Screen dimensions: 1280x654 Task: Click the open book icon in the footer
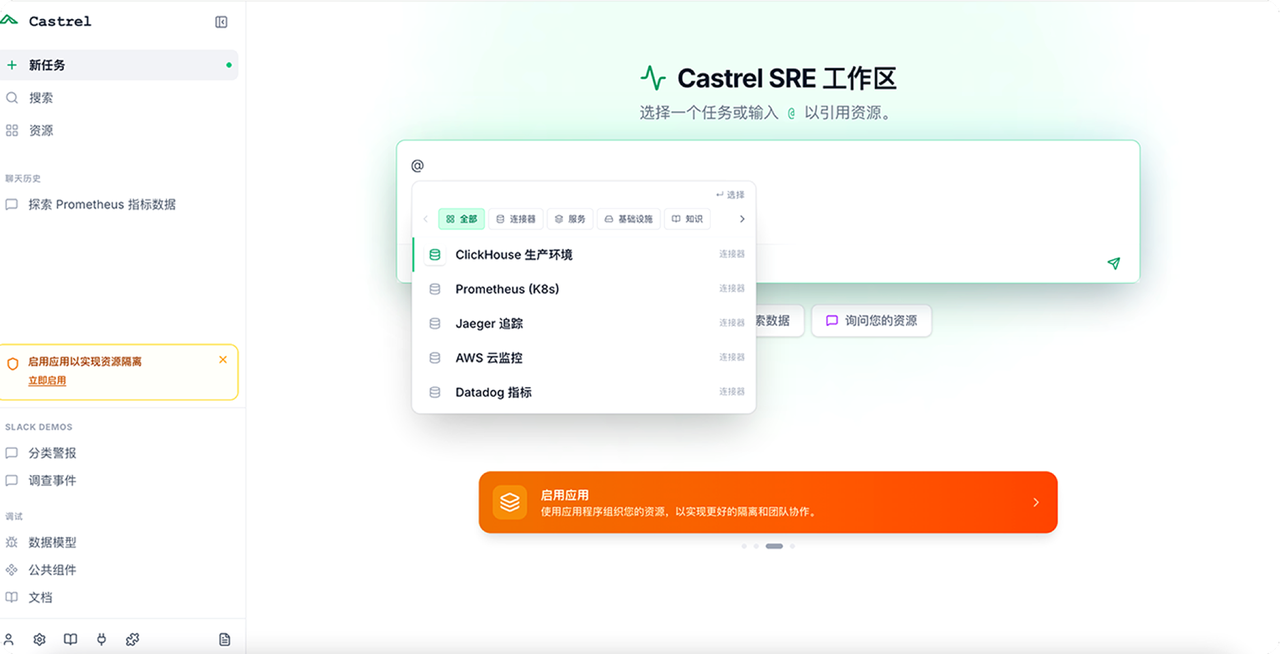[x=70, y=639]
